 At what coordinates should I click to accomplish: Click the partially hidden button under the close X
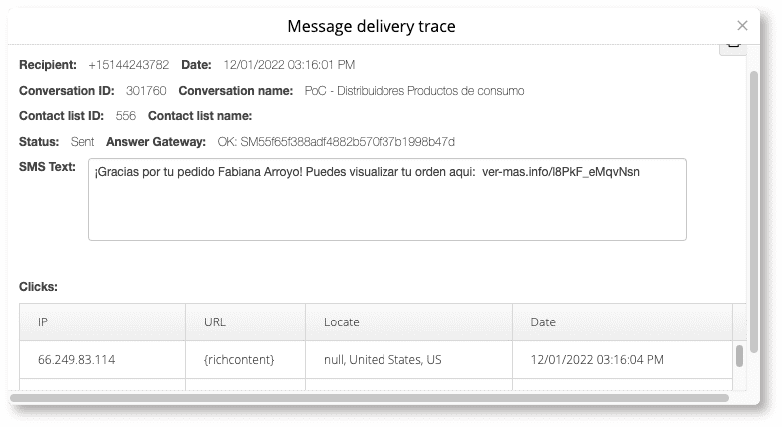pyautogui.click(x=733, y=49)
